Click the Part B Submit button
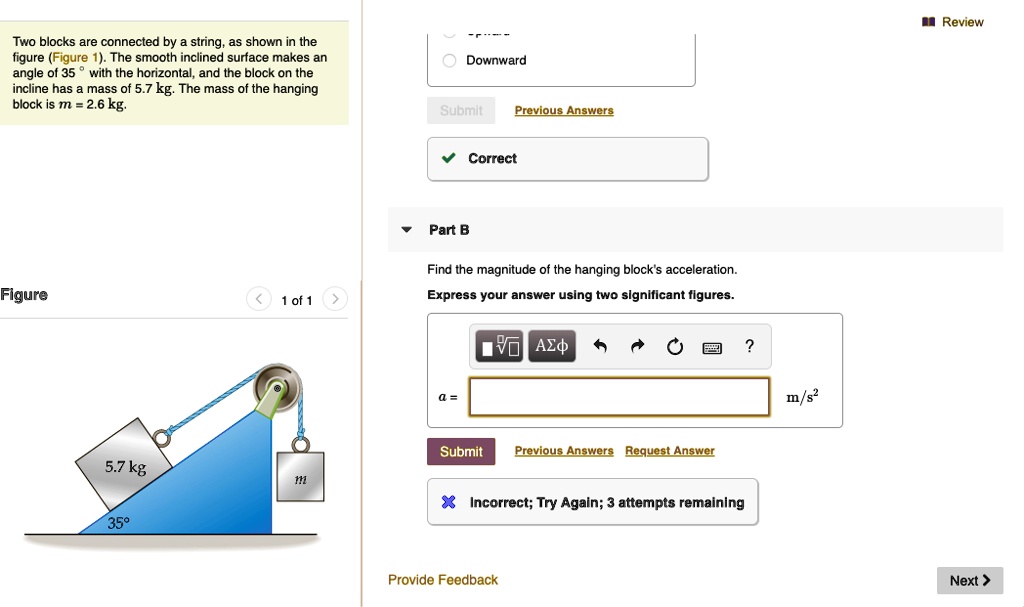The height and width of the screenshot is (607, 1024). pyautogui.click(x=461, y=451)
